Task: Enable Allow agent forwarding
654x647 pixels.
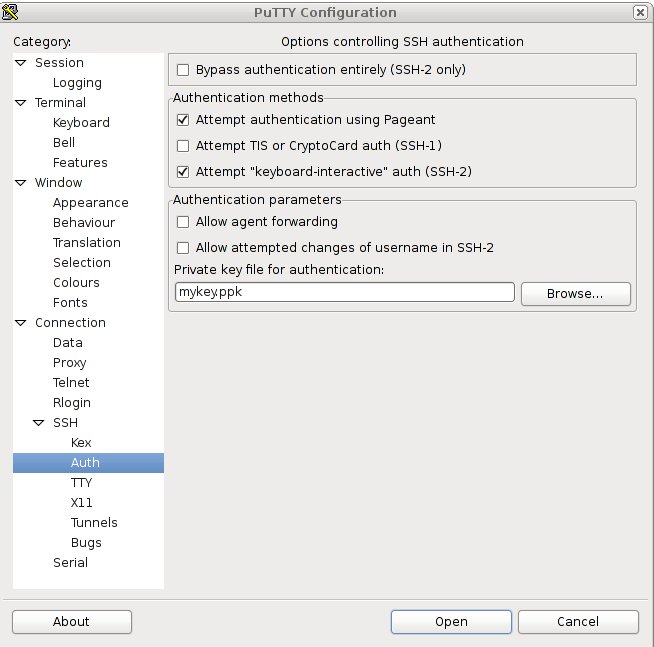Action: 183,222
